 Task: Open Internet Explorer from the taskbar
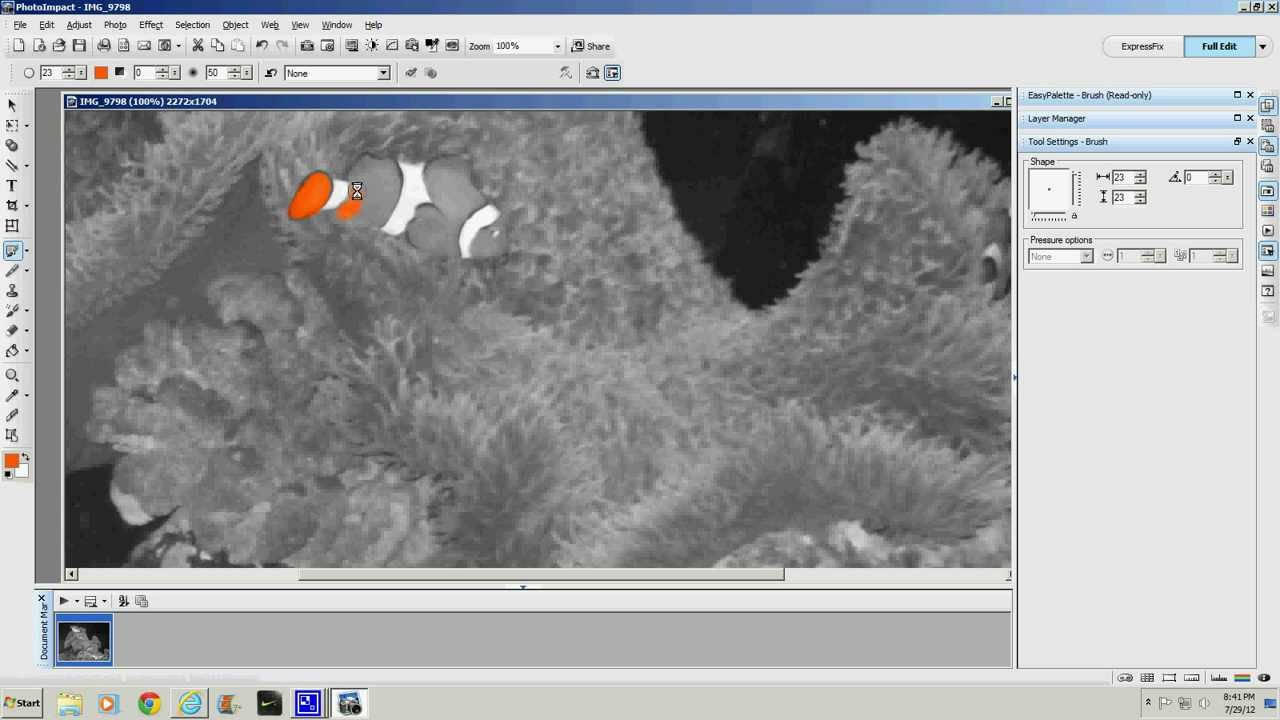tap(190, 704)
